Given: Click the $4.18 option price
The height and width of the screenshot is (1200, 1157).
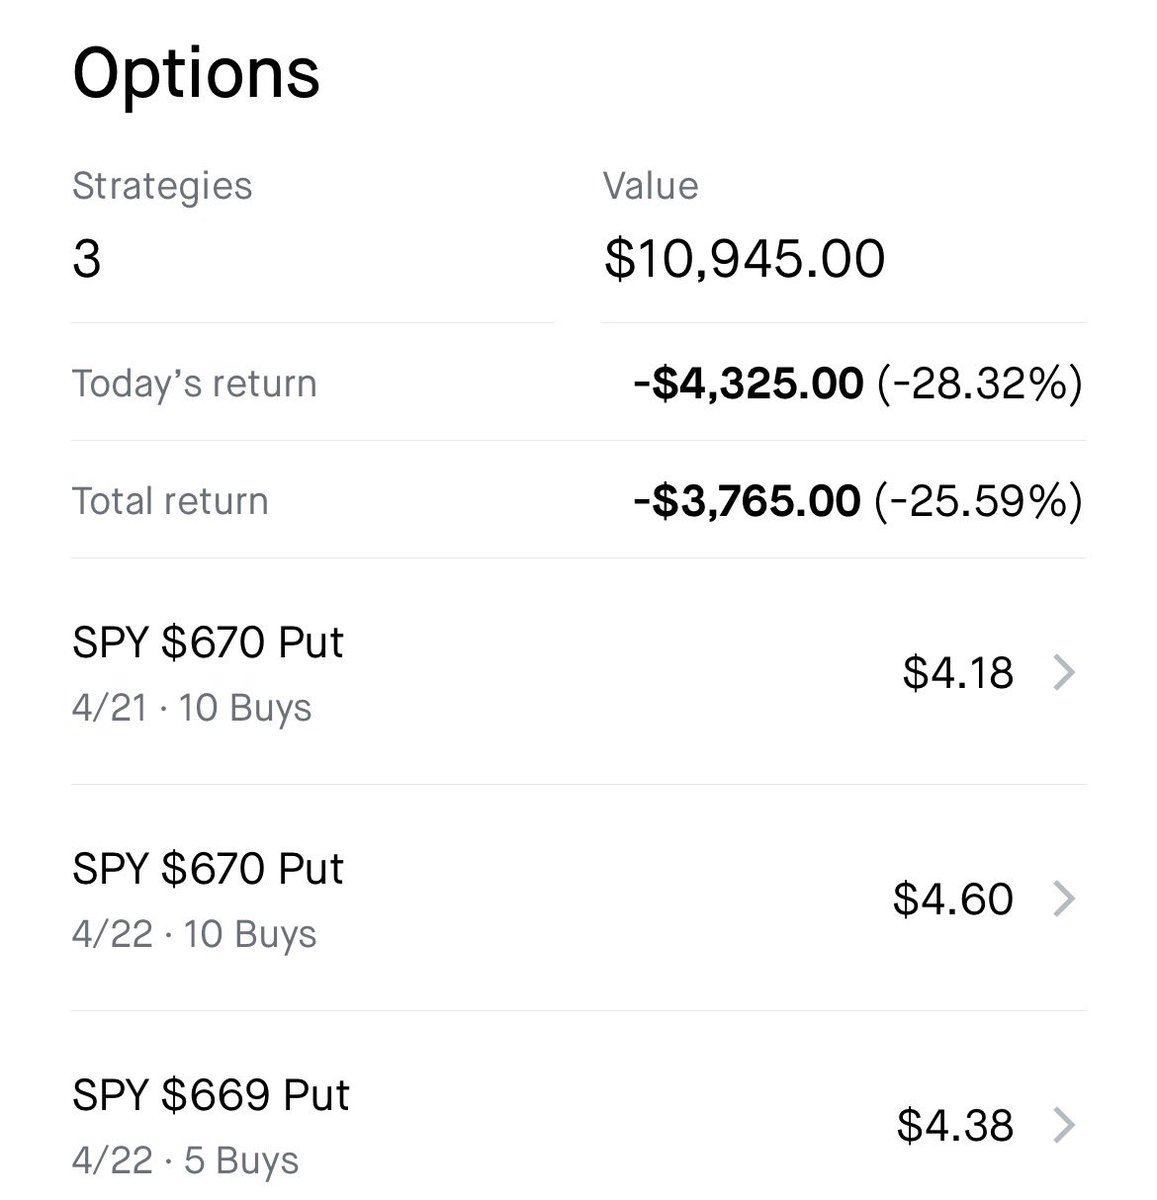Looking at the screenshot, I should 958,673.
